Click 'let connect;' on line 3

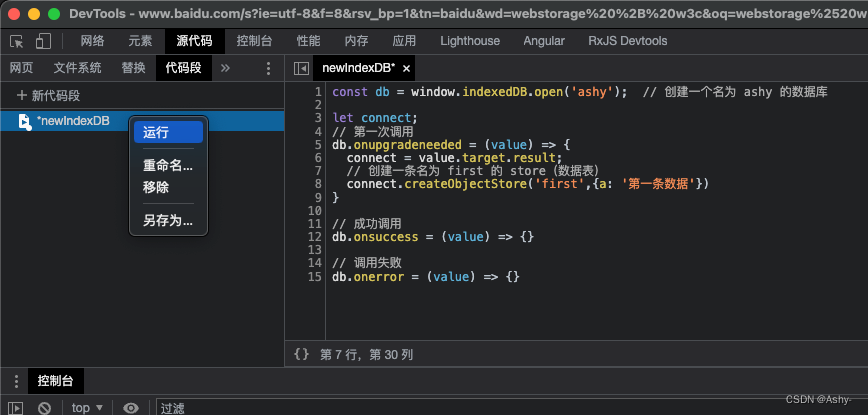[x=375, y=118]
